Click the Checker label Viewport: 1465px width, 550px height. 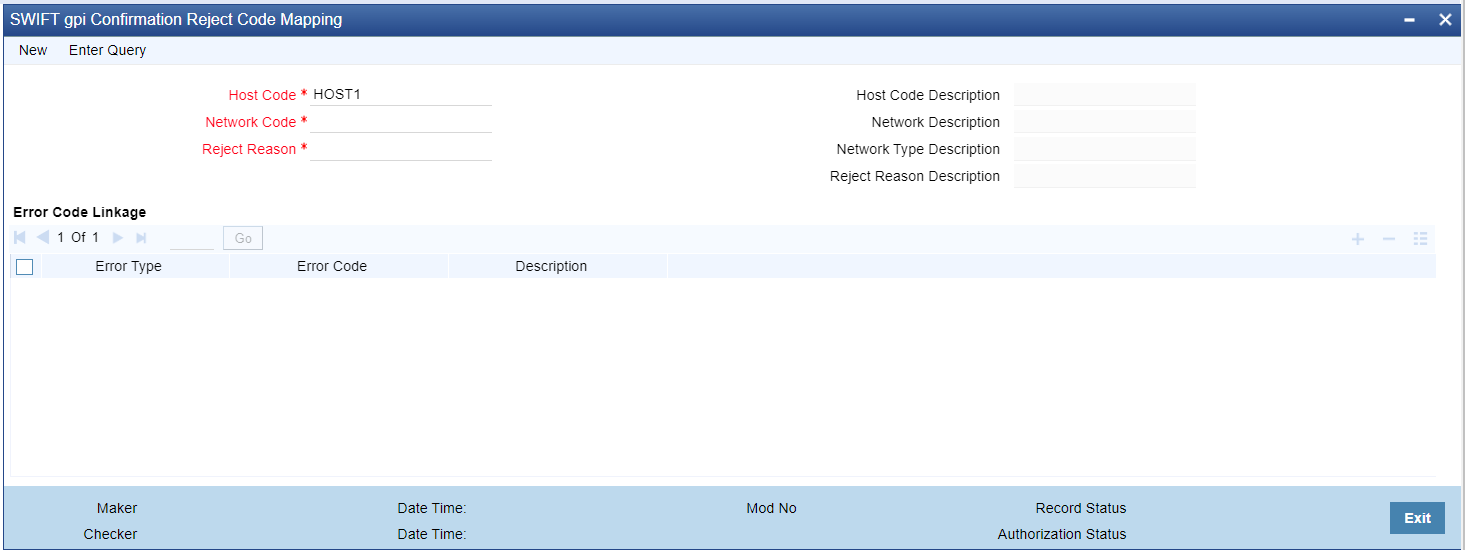tap(110, 534)
